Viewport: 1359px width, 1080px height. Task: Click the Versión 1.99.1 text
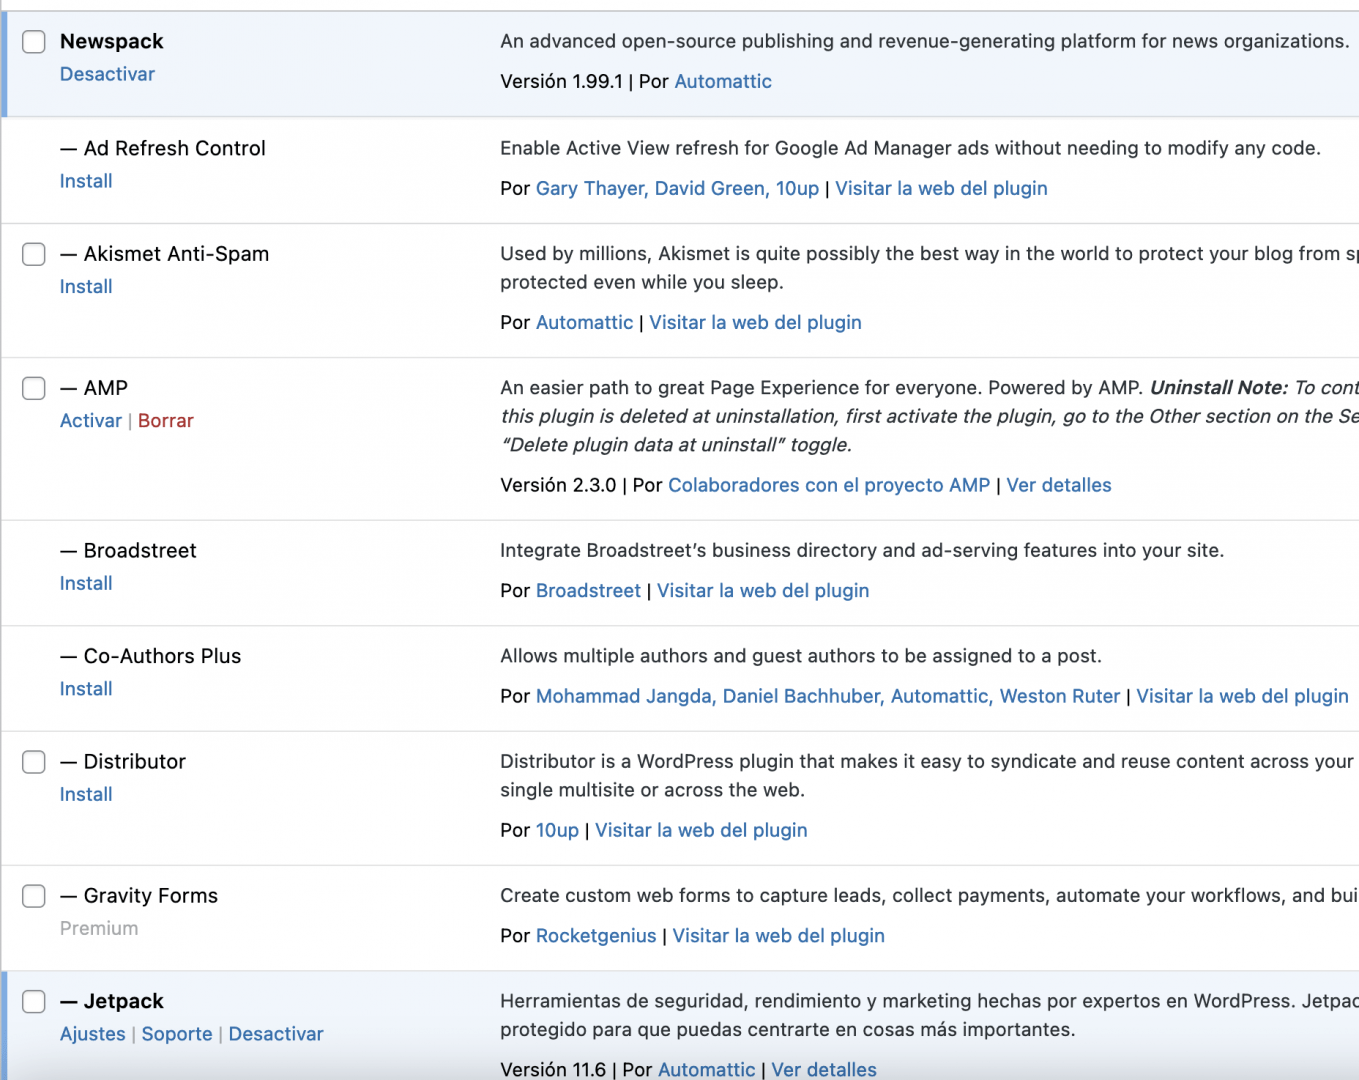tap(561, 81)
